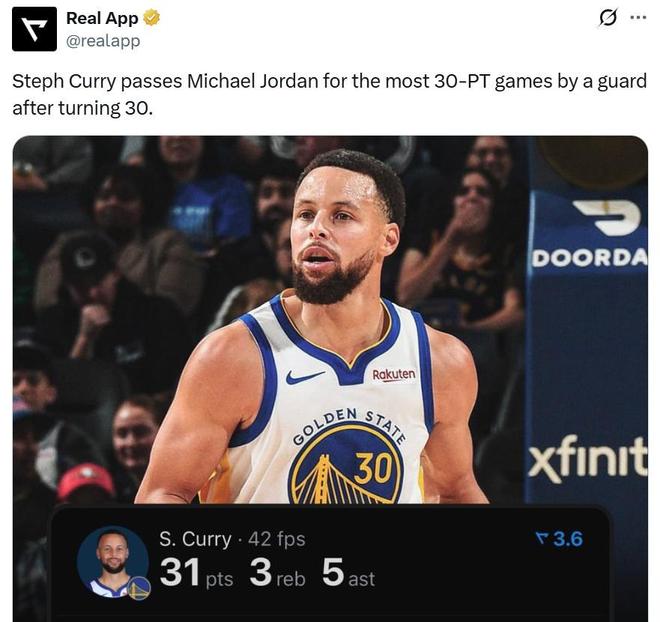This screenshot has height=622, width=660.
Task: Click the small Warriors logo badge on headshot
Action: point(139,588)
